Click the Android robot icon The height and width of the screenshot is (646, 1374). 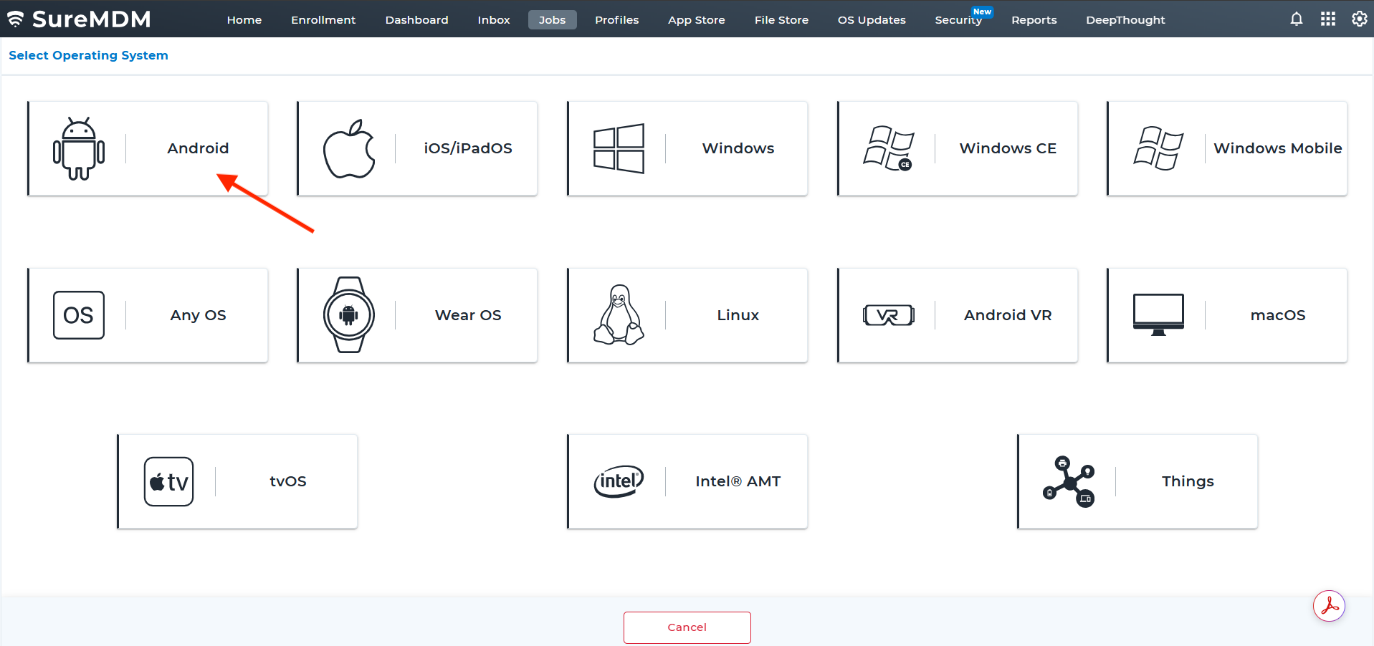pyautogui.click(x=78, y=148)
